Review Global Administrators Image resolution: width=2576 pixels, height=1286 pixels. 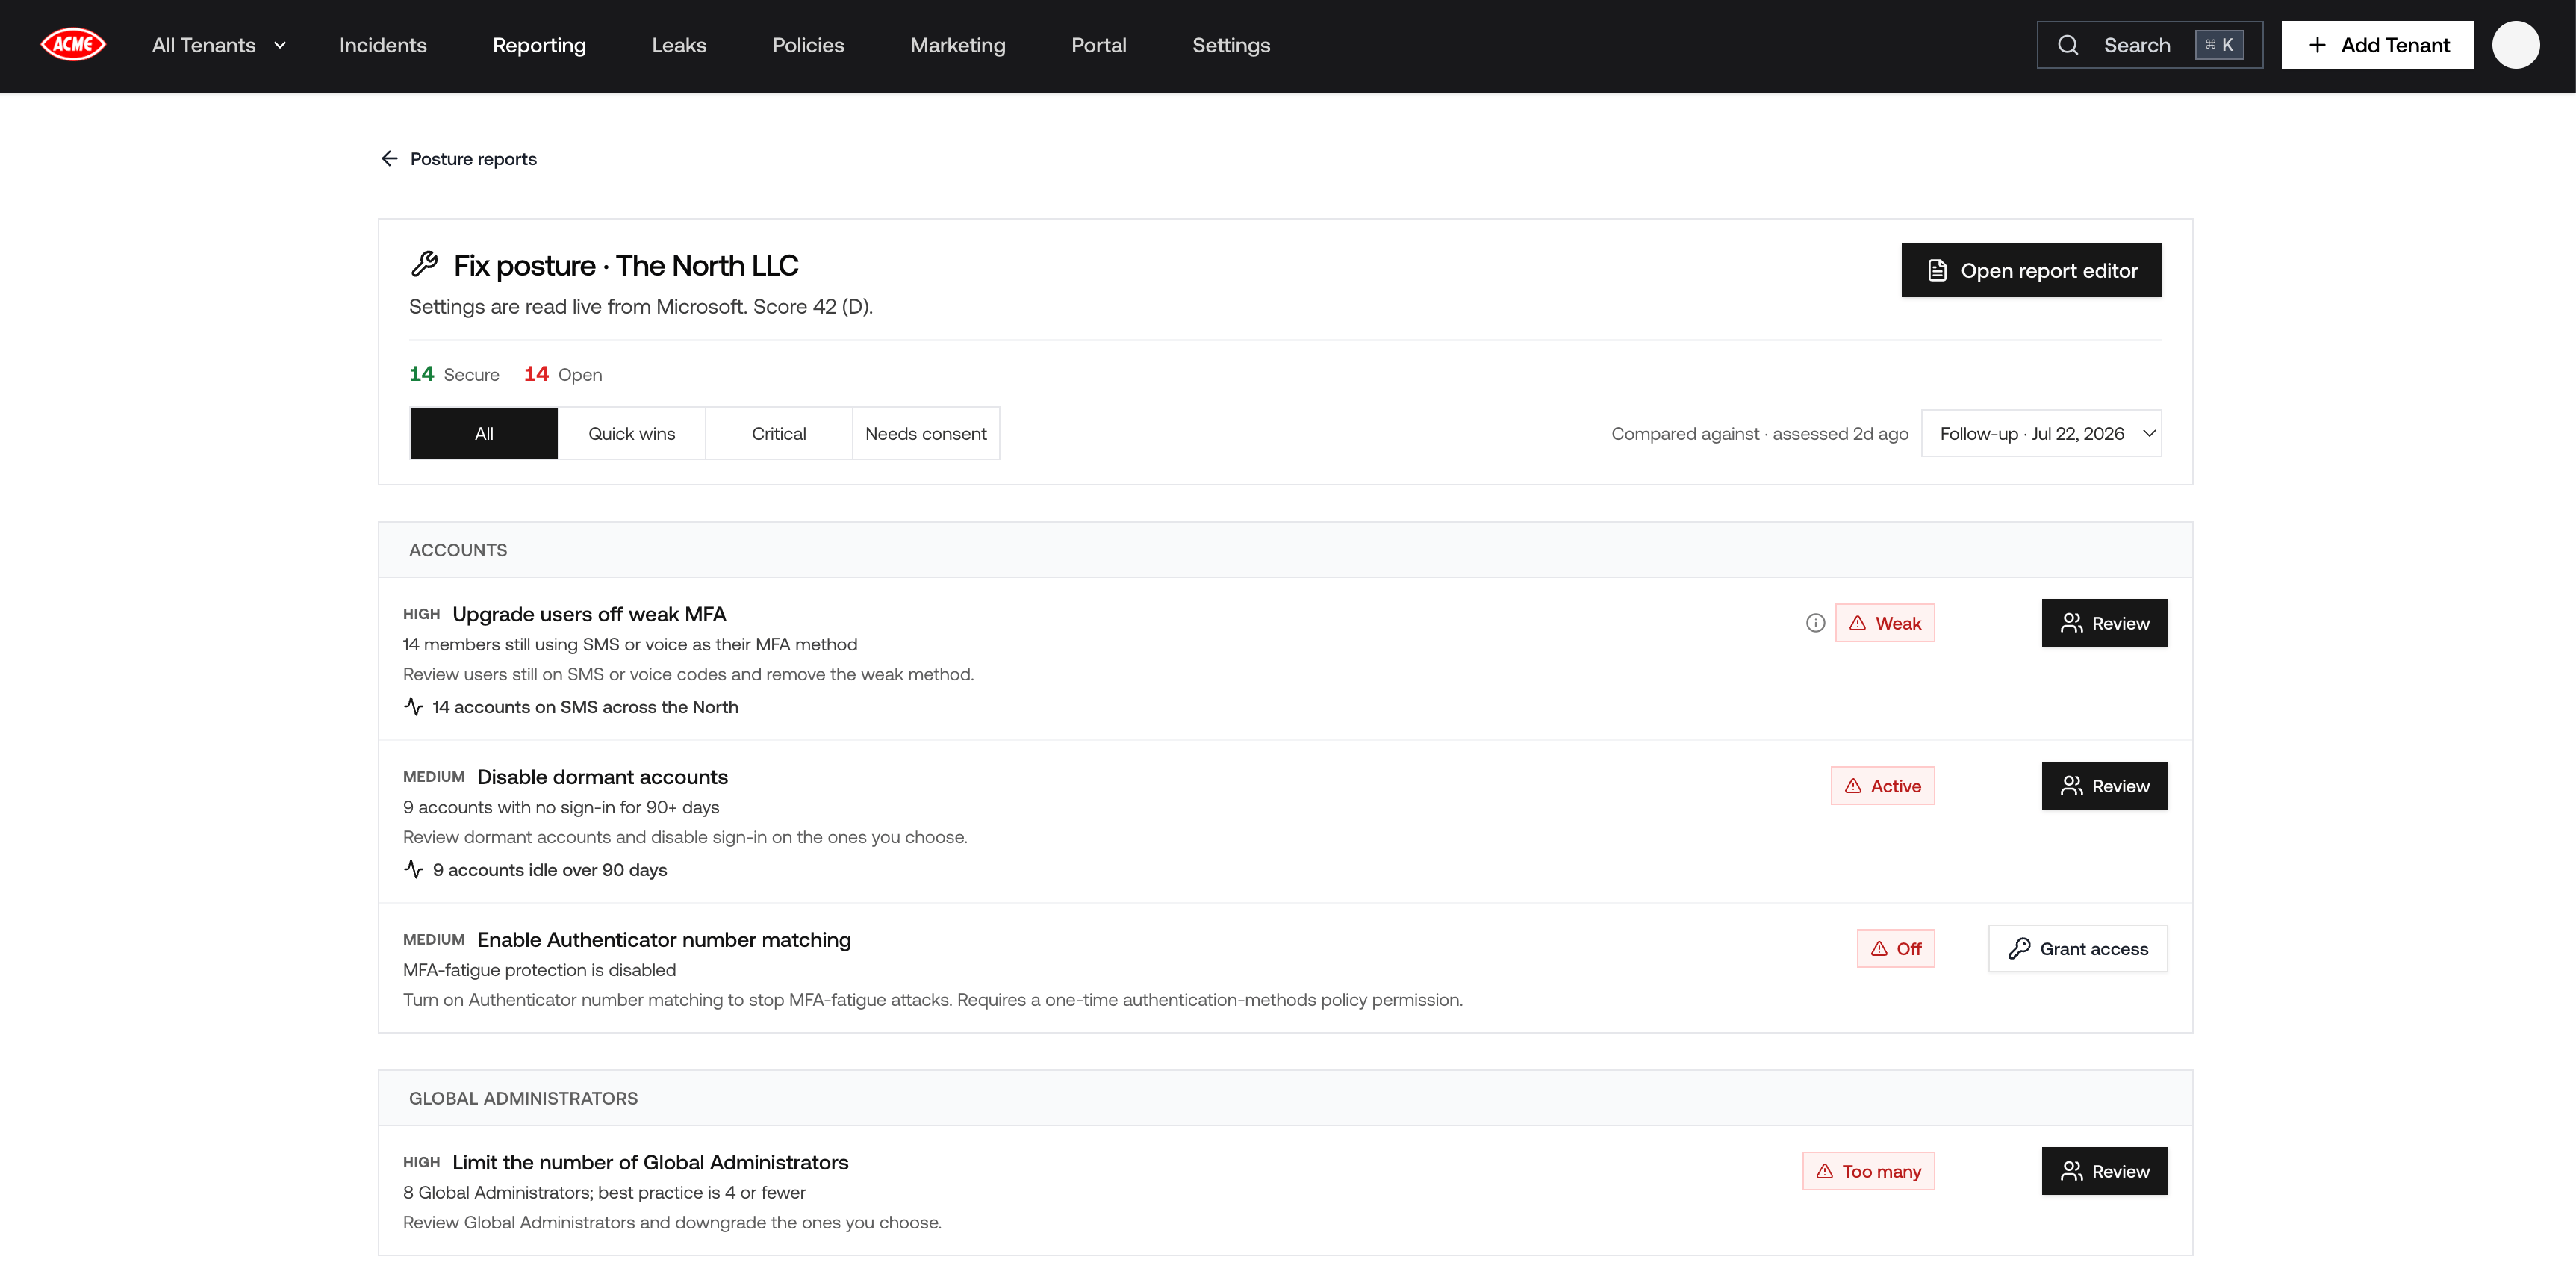point(2104,1171)
